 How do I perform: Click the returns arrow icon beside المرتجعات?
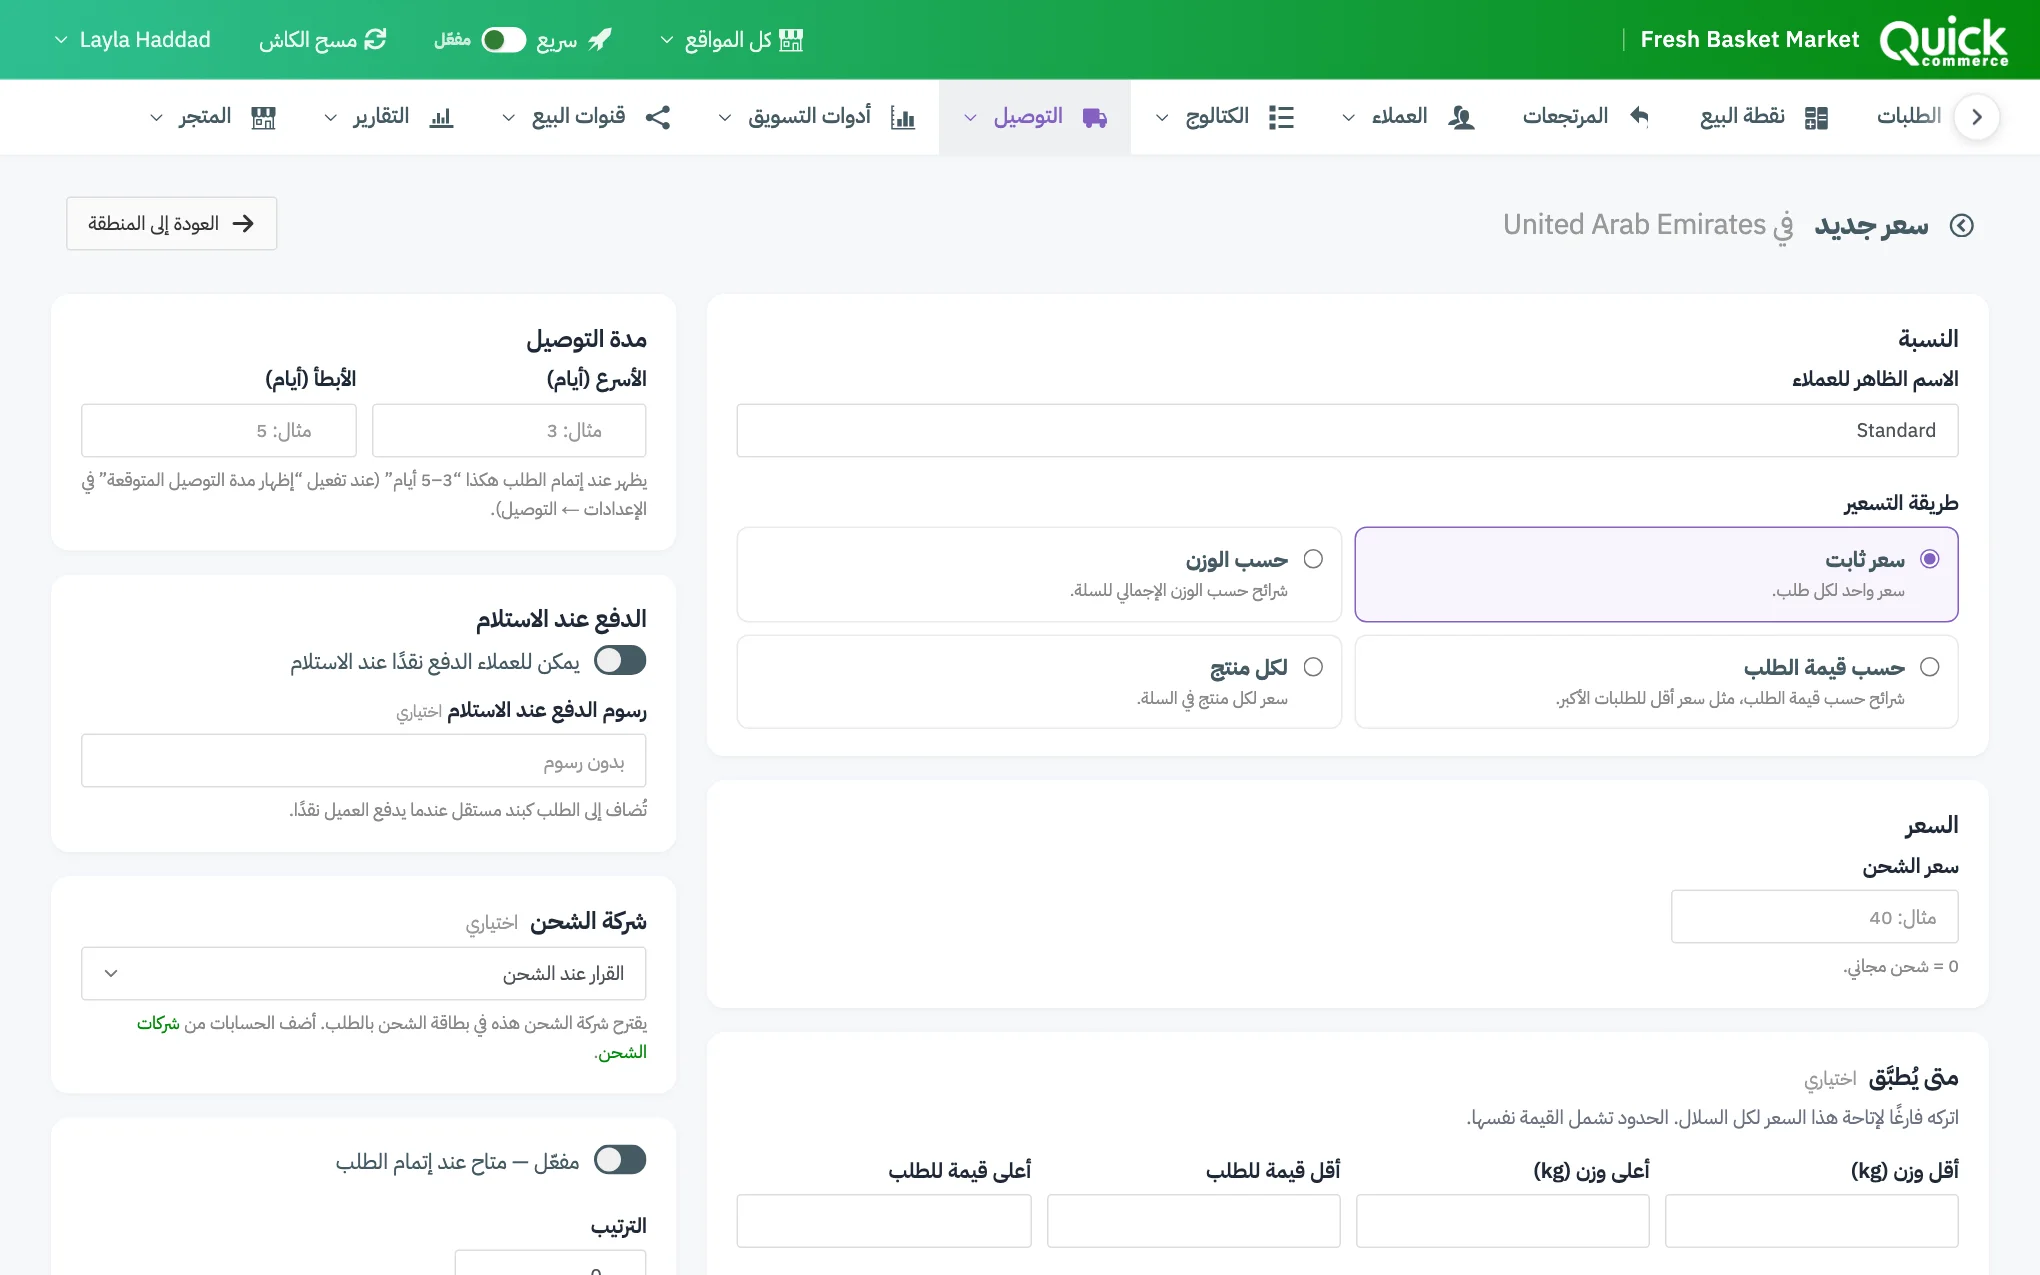[1639, 117]
